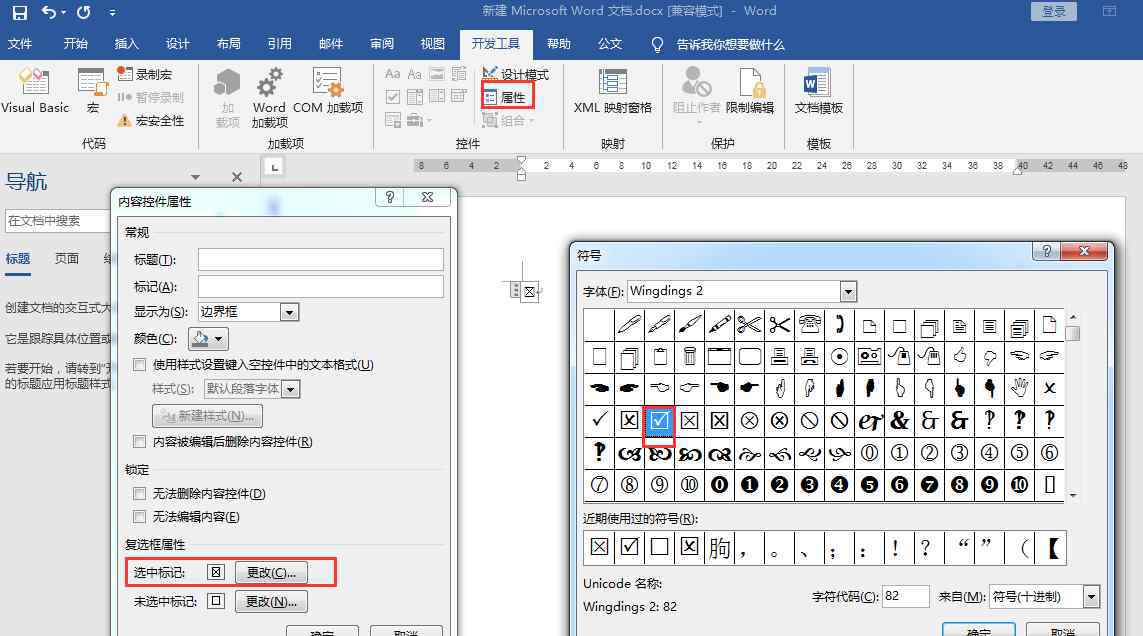The height and width of the screenshot is (636, 1143).
Task: Pick the cassette tape symbol in the grid
Action: pyautogui.click(x=869, y=356)
